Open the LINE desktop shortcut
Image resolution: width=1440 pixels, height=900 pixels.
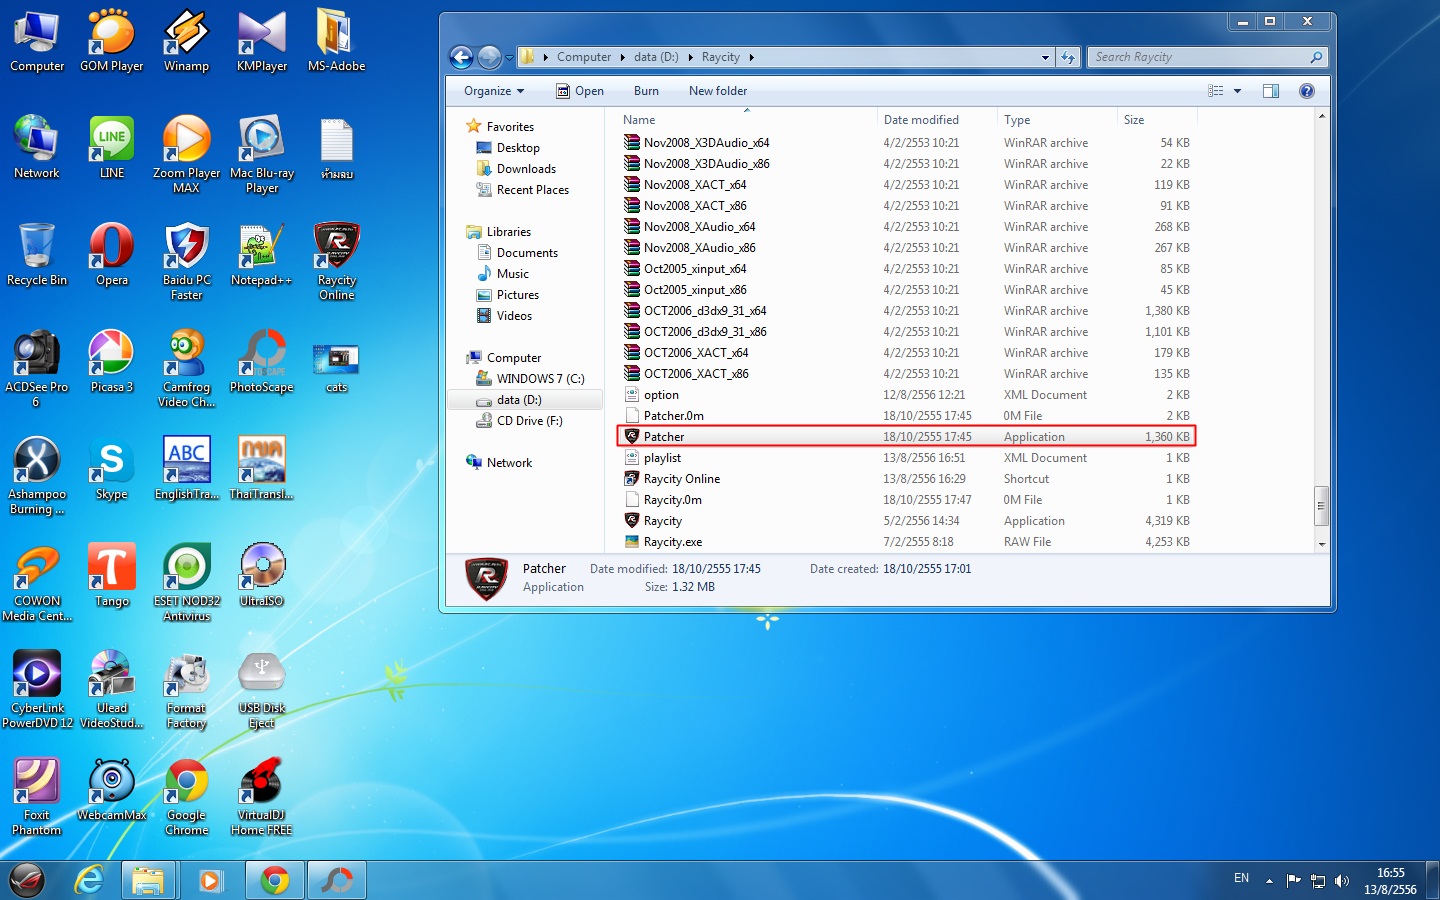coord(111,148)
